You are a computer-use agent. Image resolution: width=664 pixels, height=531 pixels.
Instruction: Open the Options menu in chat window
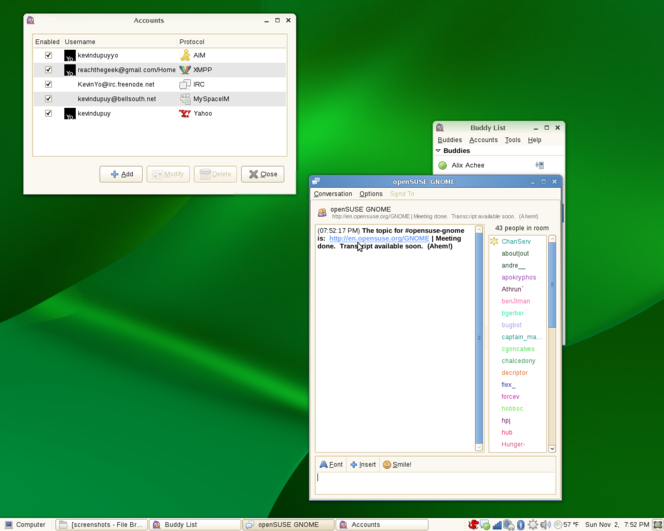(371, 194)
